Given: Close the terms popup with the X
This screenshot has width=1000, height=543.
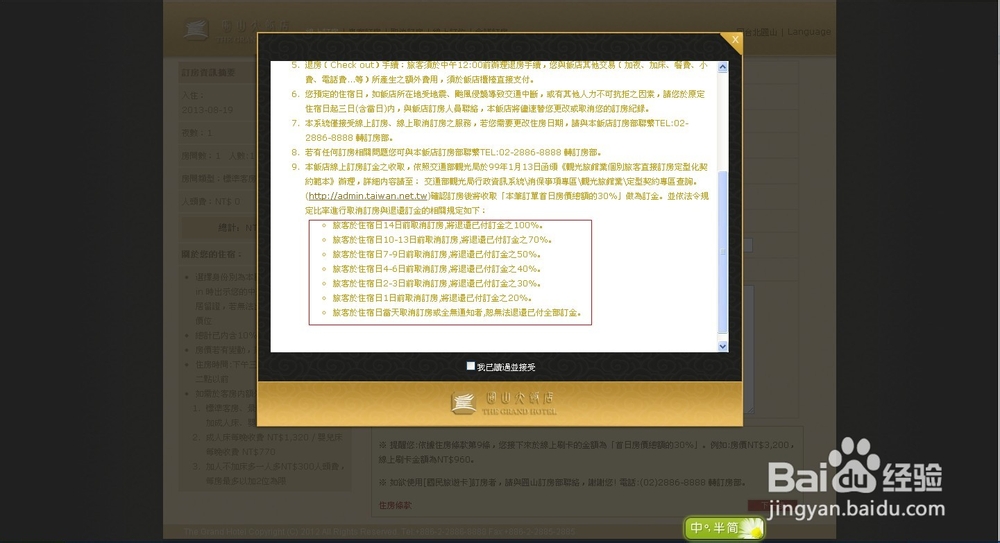Looking at the screenshot, I should 735,40.
